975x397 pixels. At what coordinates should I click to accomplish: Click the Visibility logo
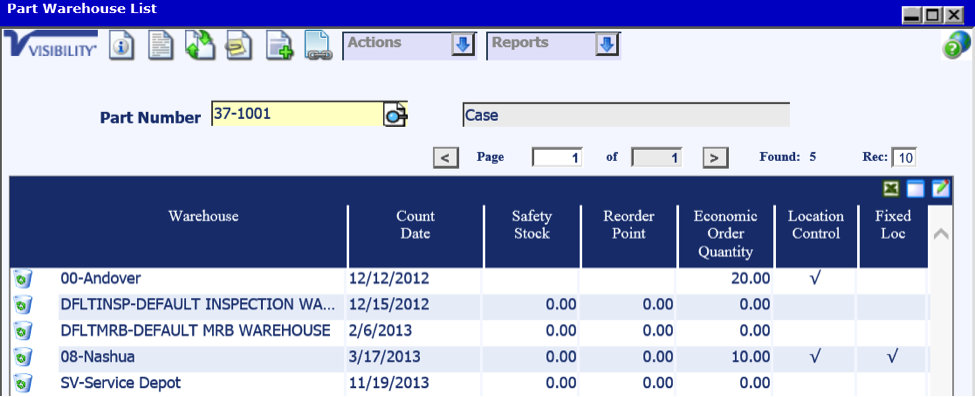click(51, 45)
